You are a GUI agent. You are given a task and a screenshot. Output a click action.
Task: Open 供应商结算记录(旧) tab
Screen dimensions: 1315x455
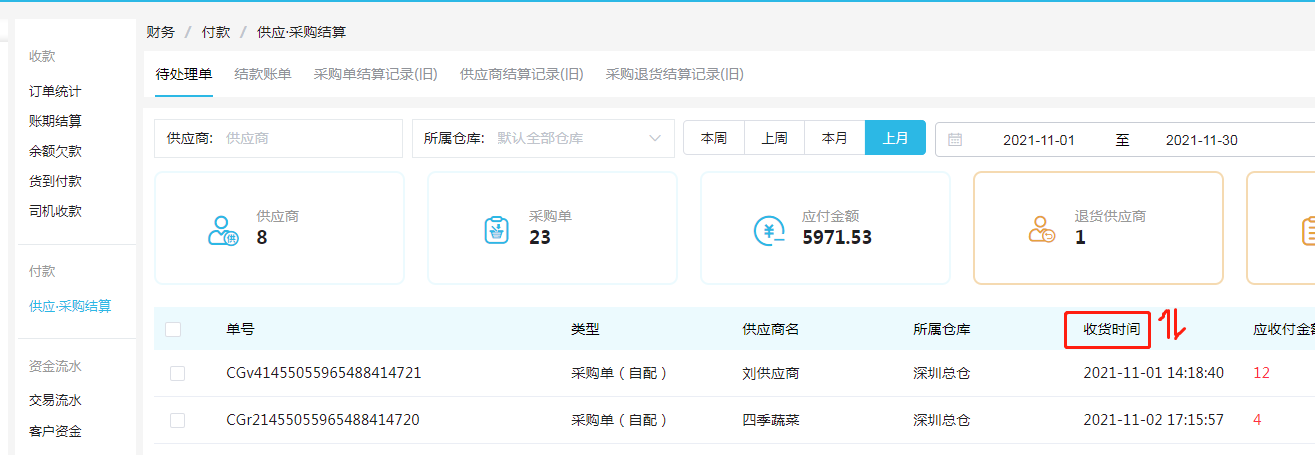[522, 74]
